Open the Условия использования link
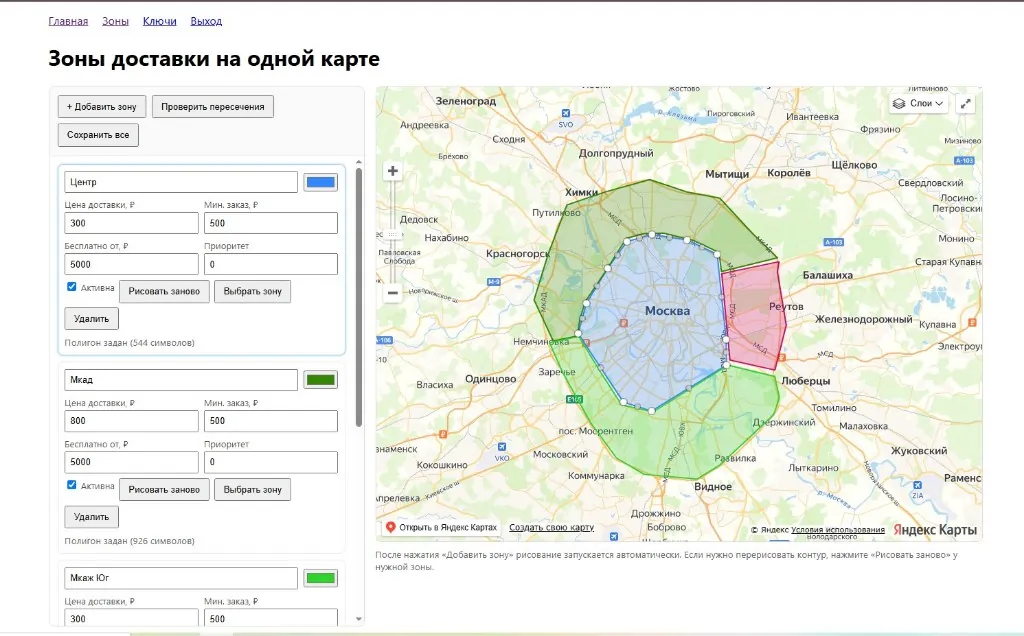The height and width of the screenshot is (636, 1024). point(838,530)
